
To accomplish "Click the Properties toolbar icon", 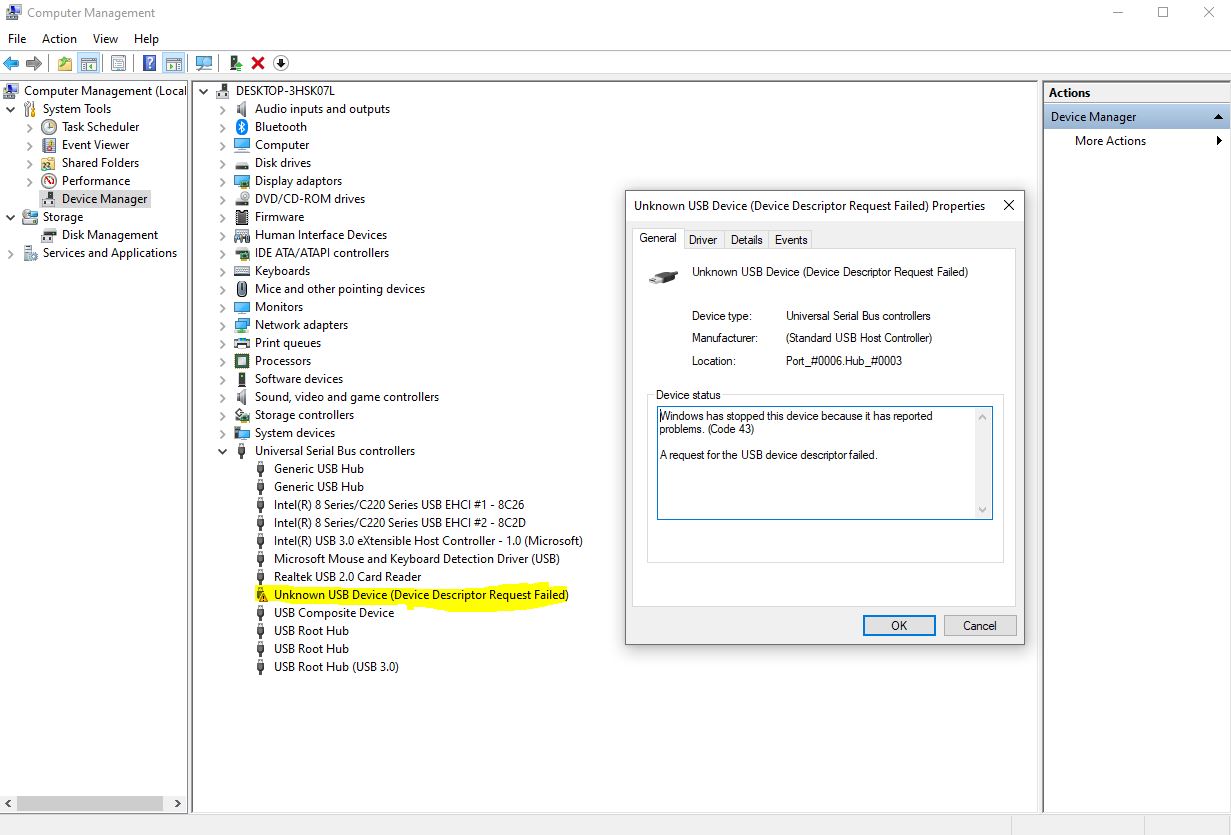I will (x=118, y=63).
